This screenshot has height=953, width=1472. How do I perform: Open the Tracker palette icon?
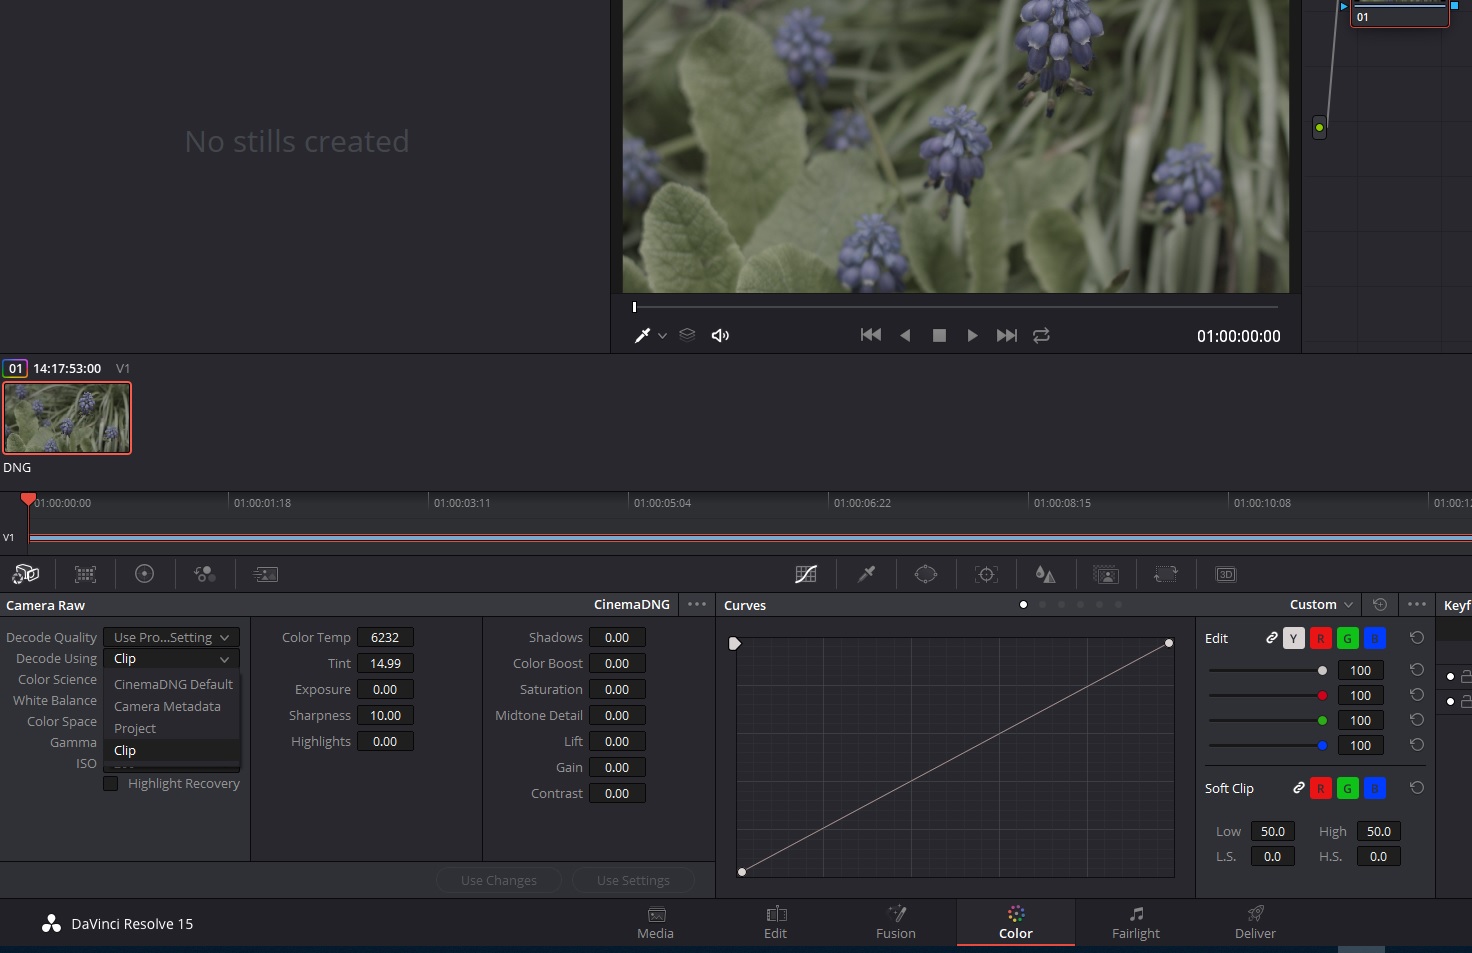coord(987,574)
